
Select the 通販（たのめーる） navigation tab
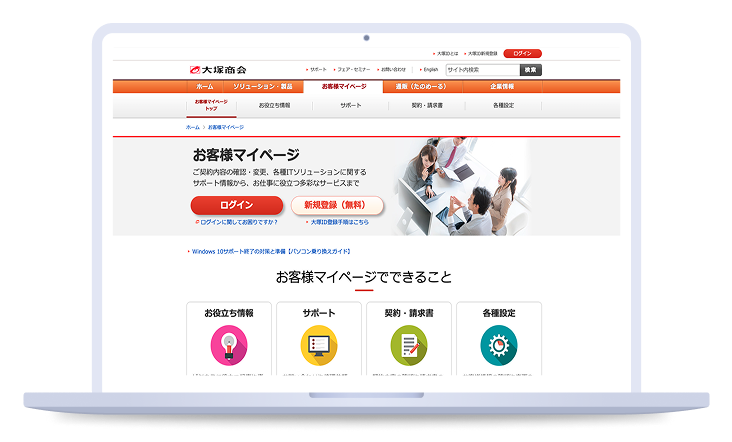coord(422,87)
